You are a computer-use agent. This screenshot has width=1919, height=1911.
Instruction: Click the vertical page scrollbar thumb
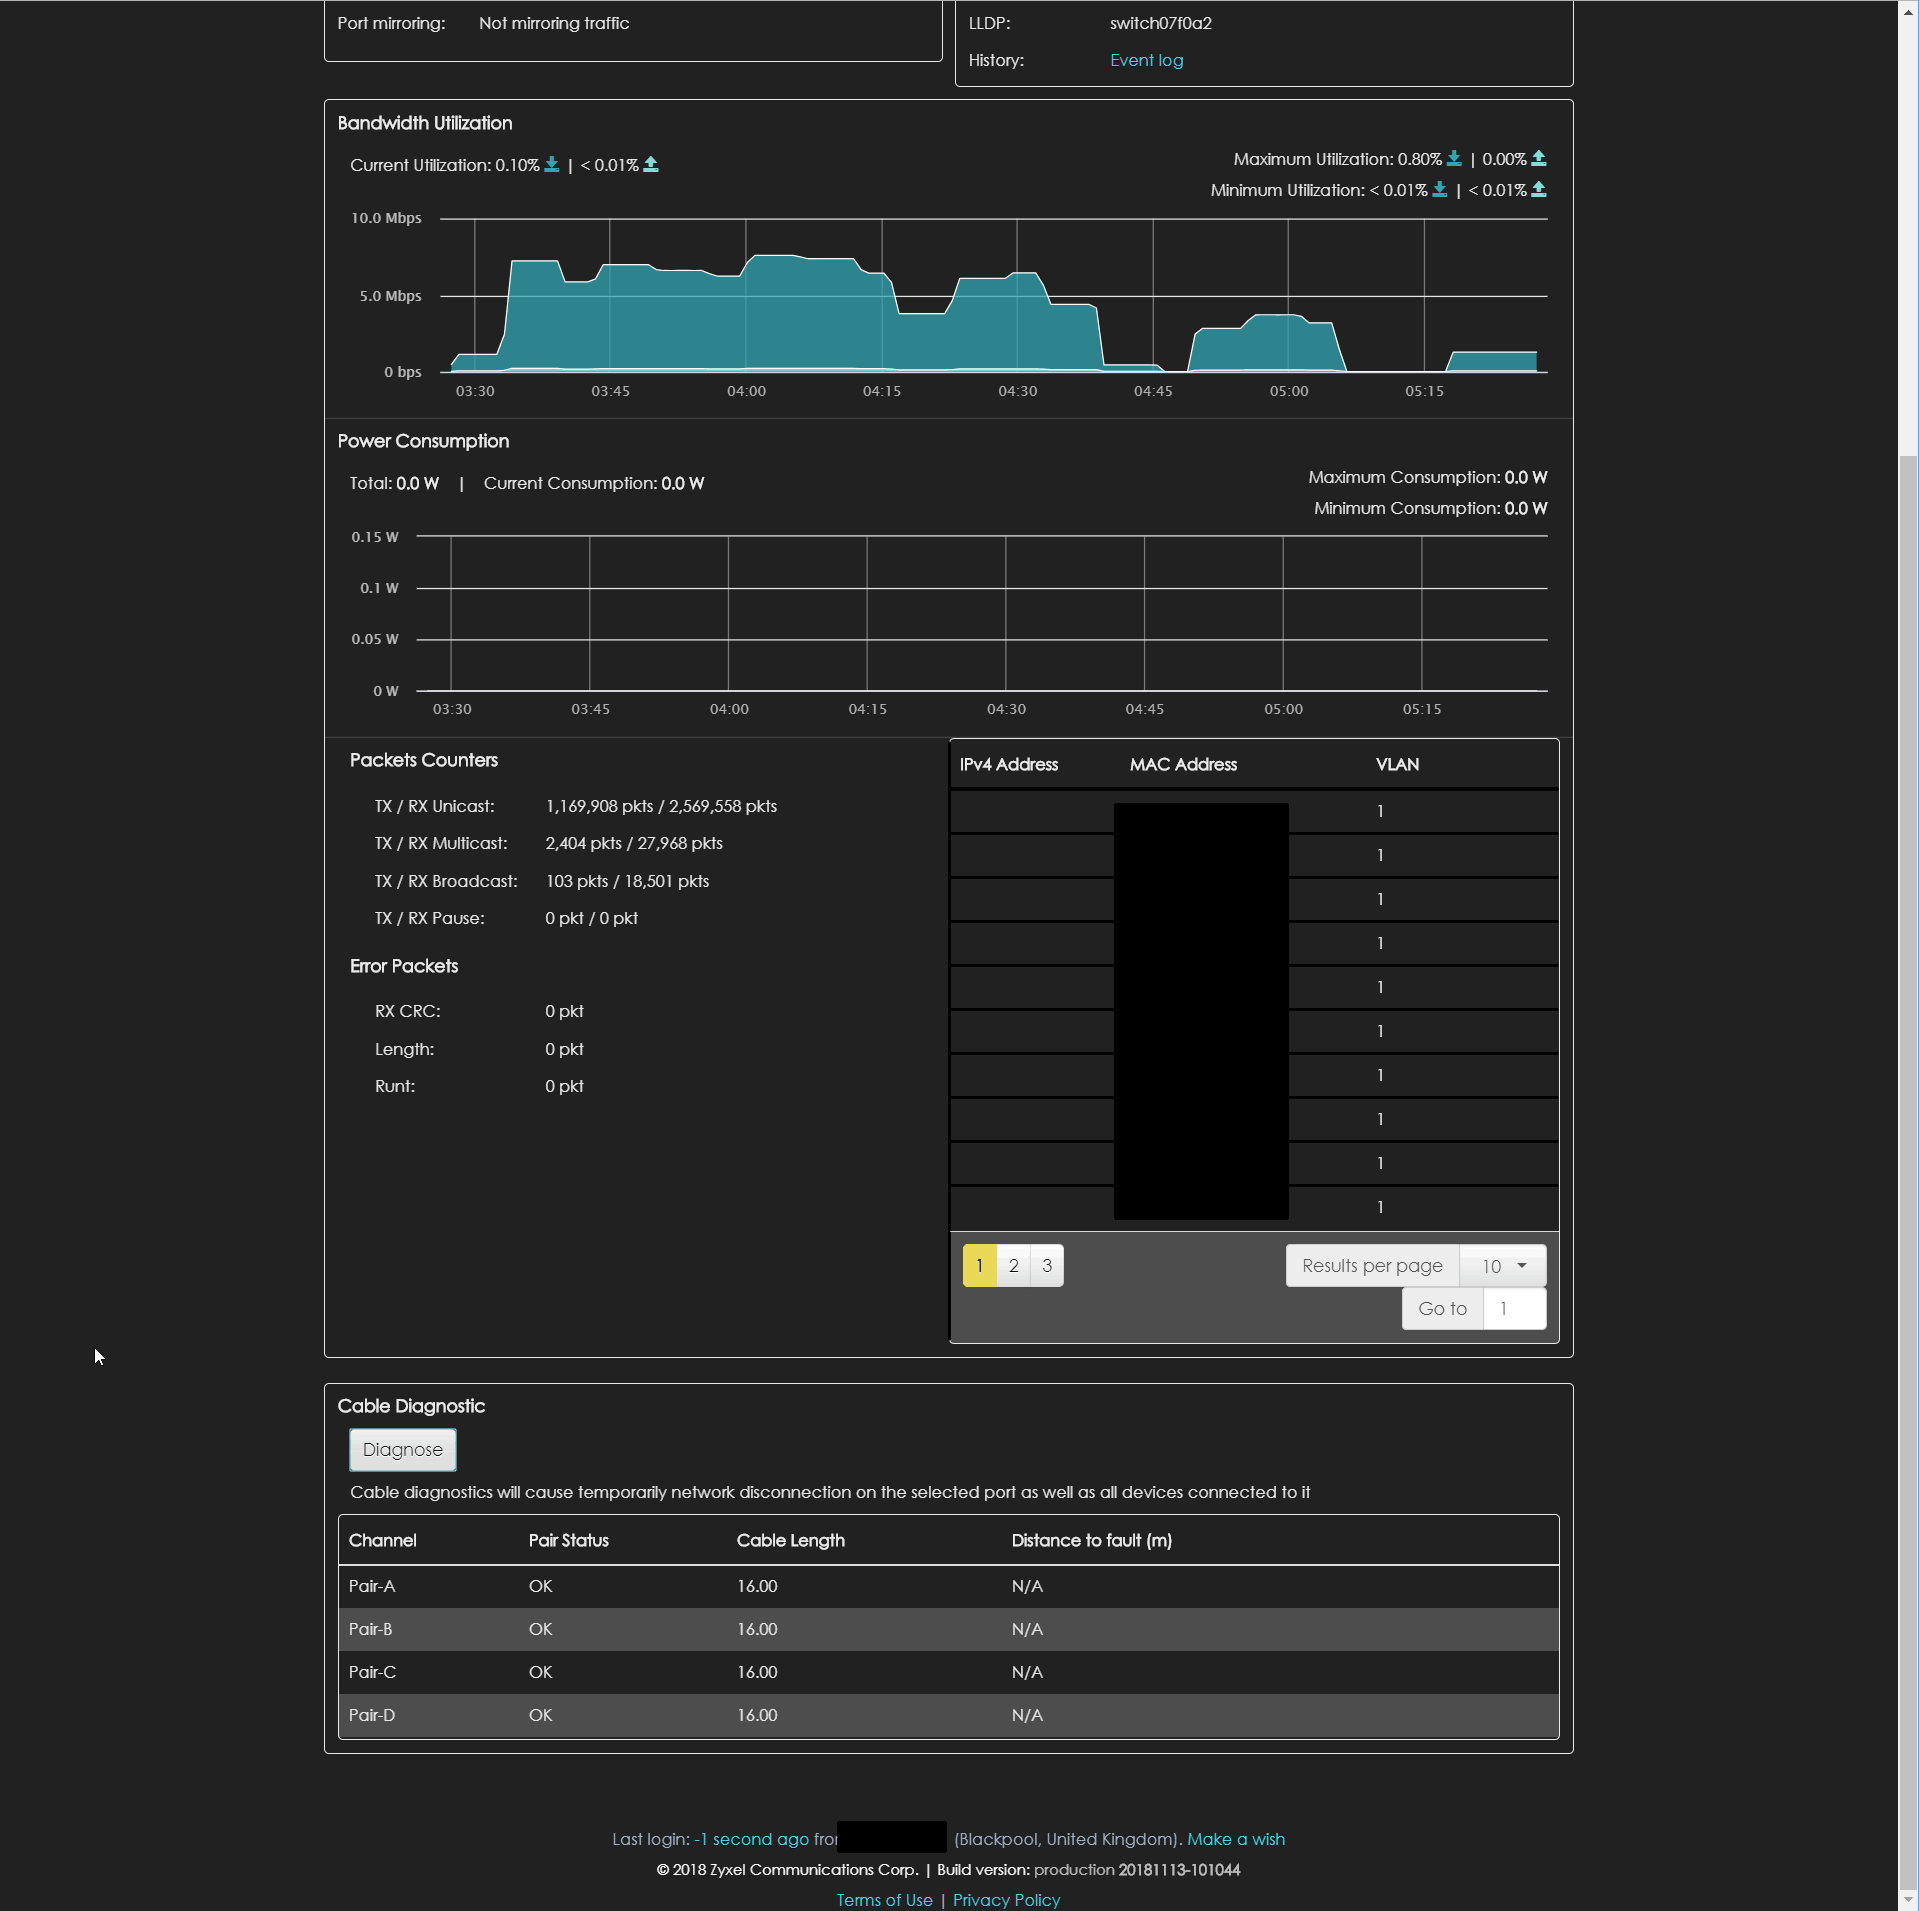tap(1908, 1170)
